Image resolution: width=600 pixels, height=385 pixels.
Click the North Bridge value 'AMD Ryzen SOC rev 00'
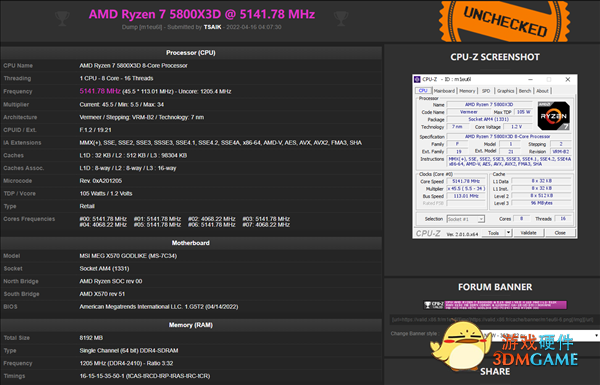[111, 281]
